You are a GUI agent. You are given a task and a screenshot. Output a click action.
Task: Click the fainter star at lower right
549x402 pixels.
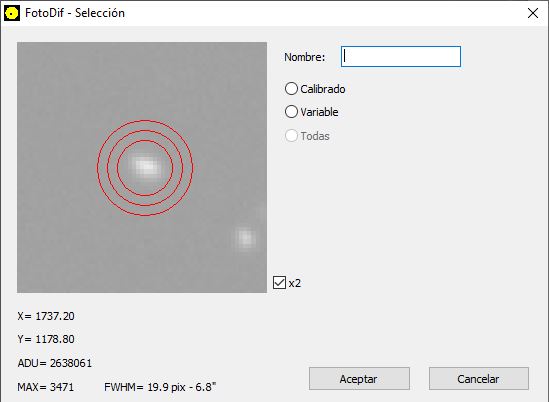(245, 238)
